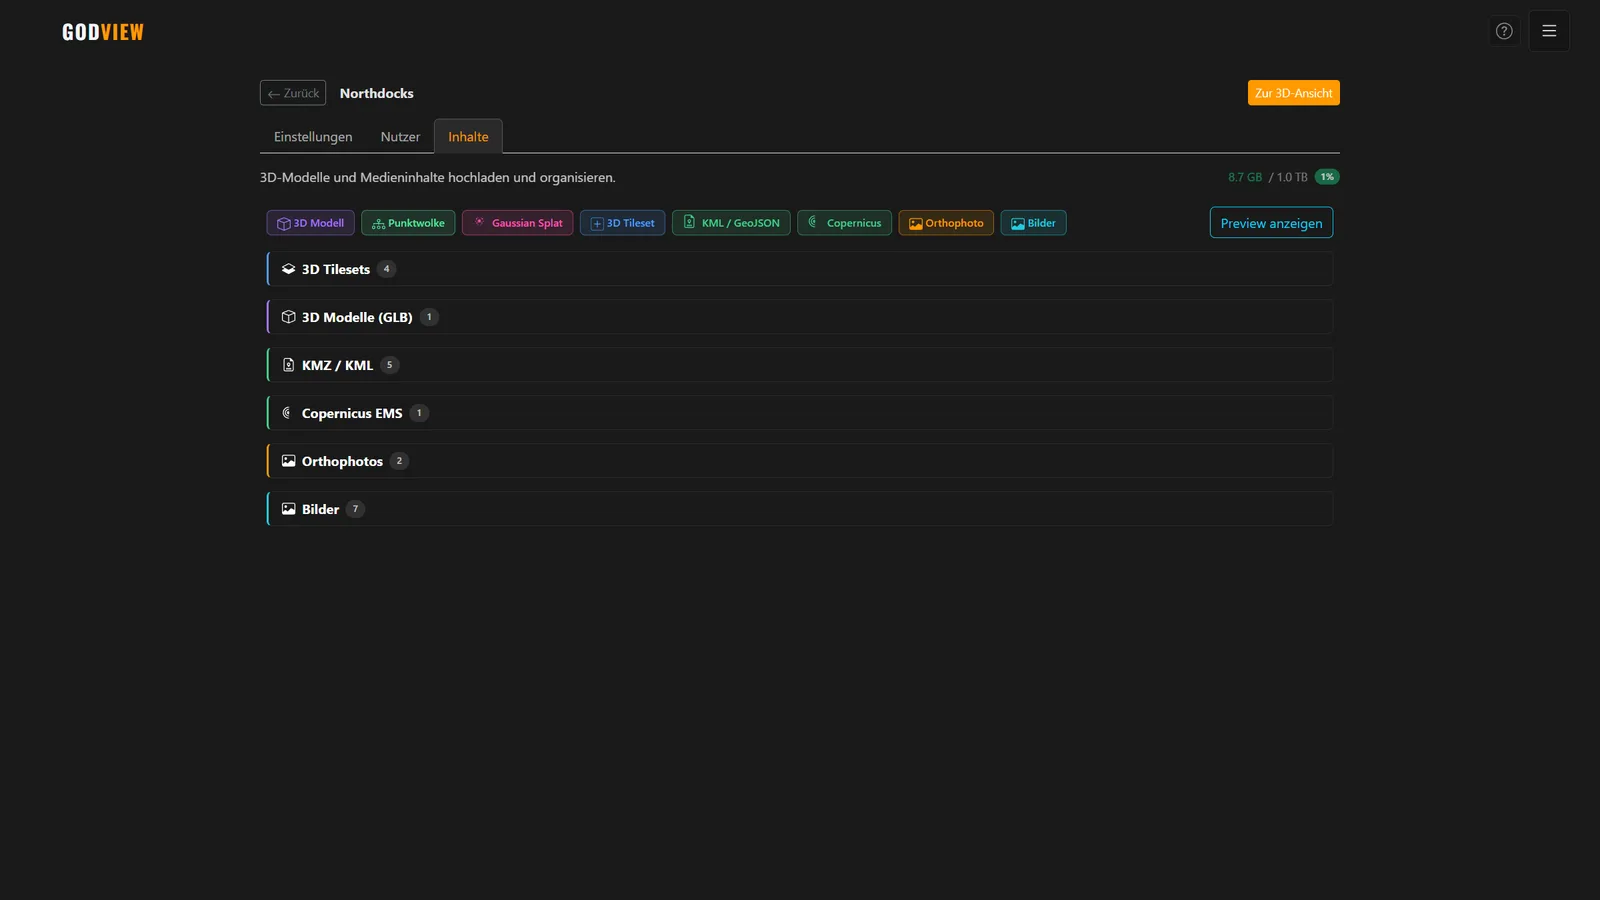Open the help question mark icon
1600x900 pixels.
pyautogui.click(x=1504, y=31)
